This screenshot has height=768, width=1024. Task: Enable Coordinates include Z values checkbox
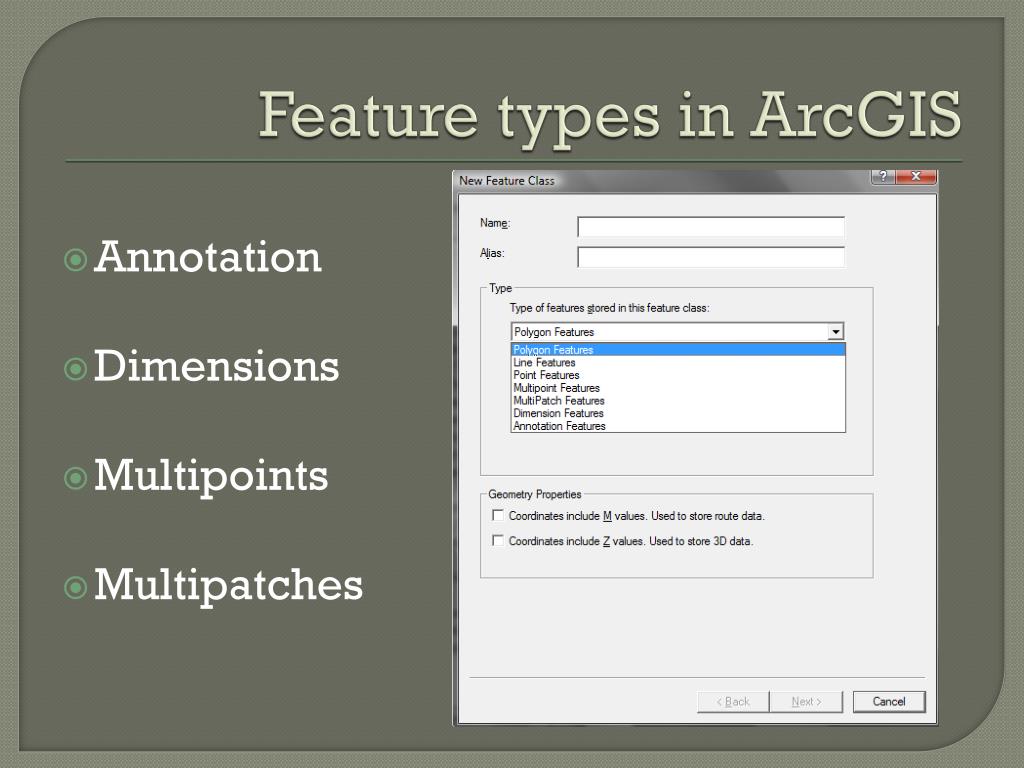tap(498, 540)
